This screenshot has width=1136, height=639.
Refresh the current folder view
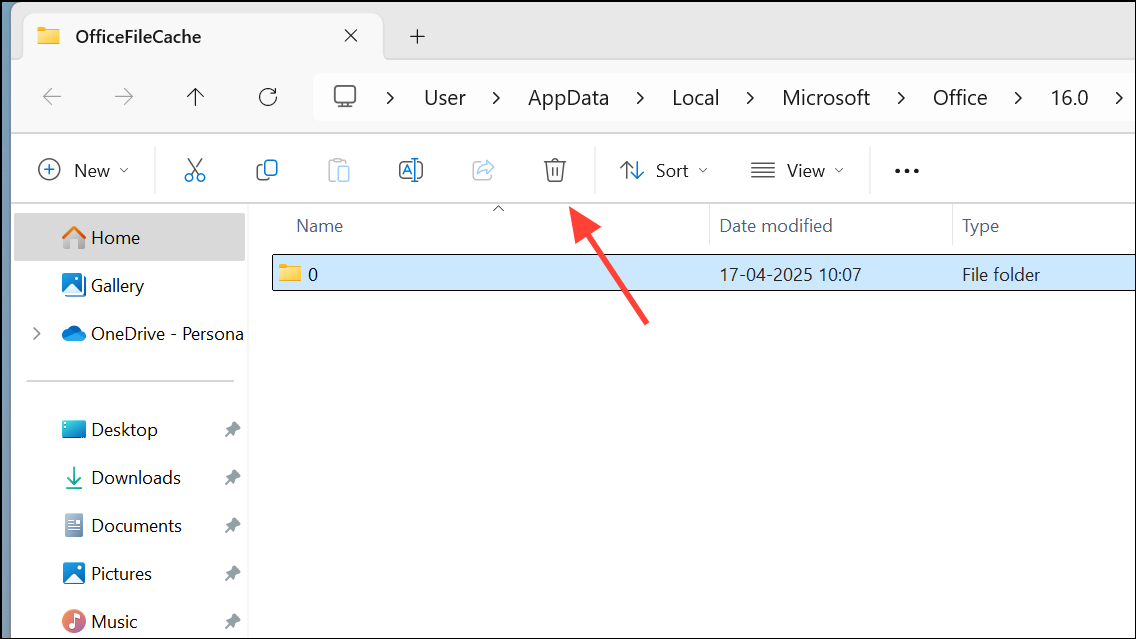coord(267,97)
